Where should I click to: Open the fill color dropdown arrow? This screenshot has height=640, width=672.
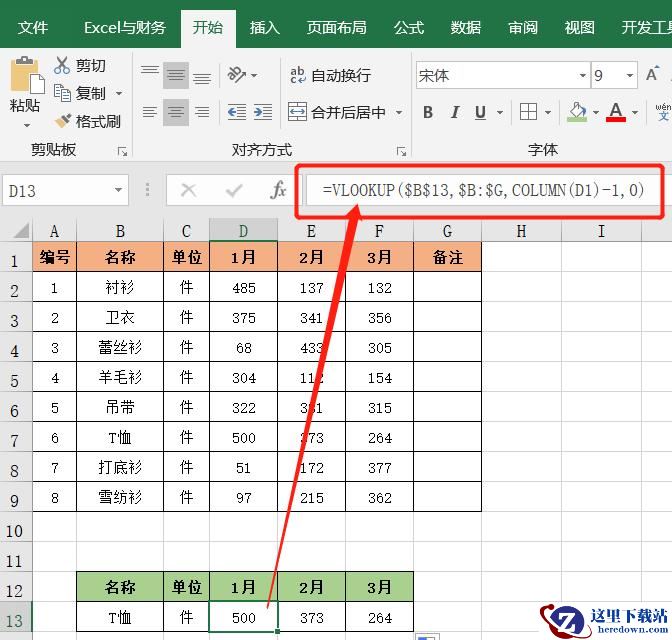click(x=596, y=112)
